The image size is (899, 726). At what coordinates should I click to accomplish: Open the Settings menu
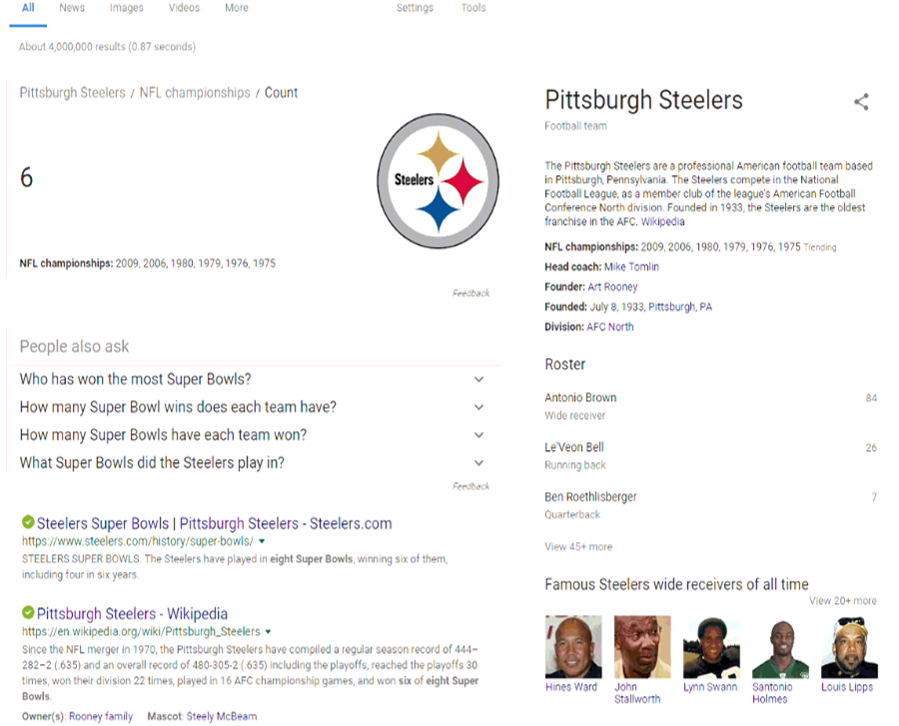coord(414,8)
